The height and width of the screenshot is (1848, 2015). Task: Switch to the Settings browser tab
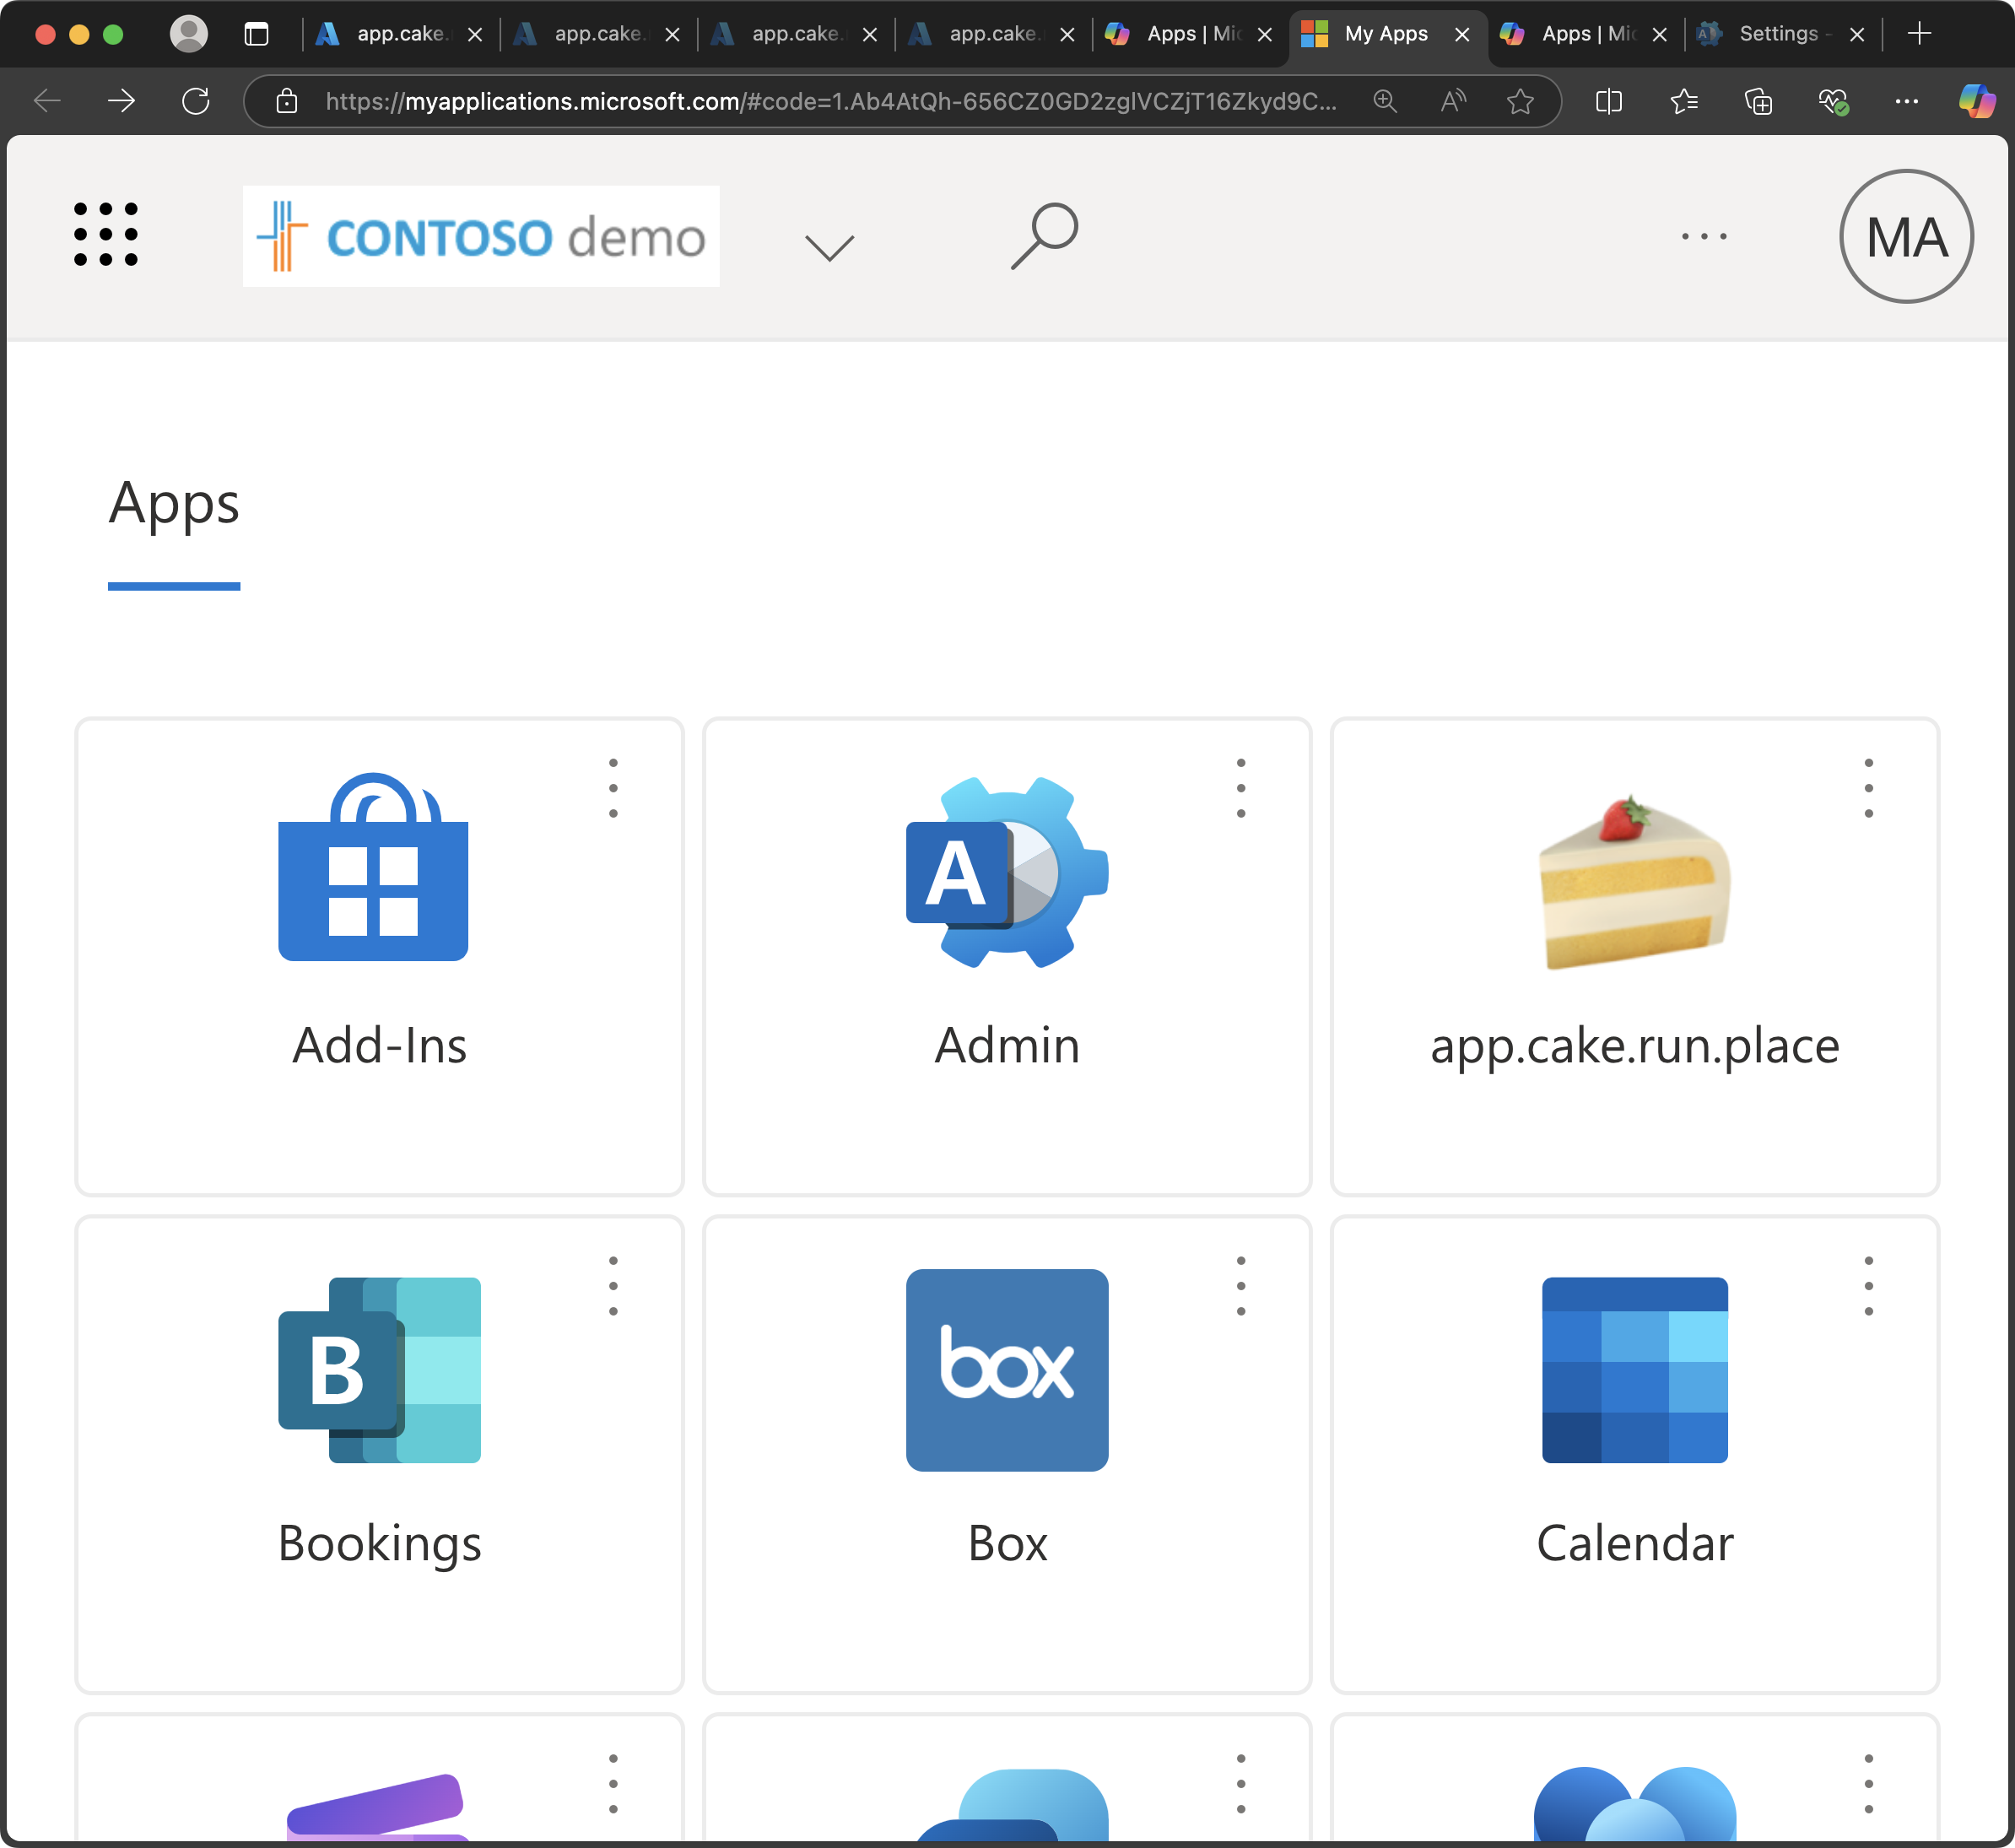[x=1777, y=34]
